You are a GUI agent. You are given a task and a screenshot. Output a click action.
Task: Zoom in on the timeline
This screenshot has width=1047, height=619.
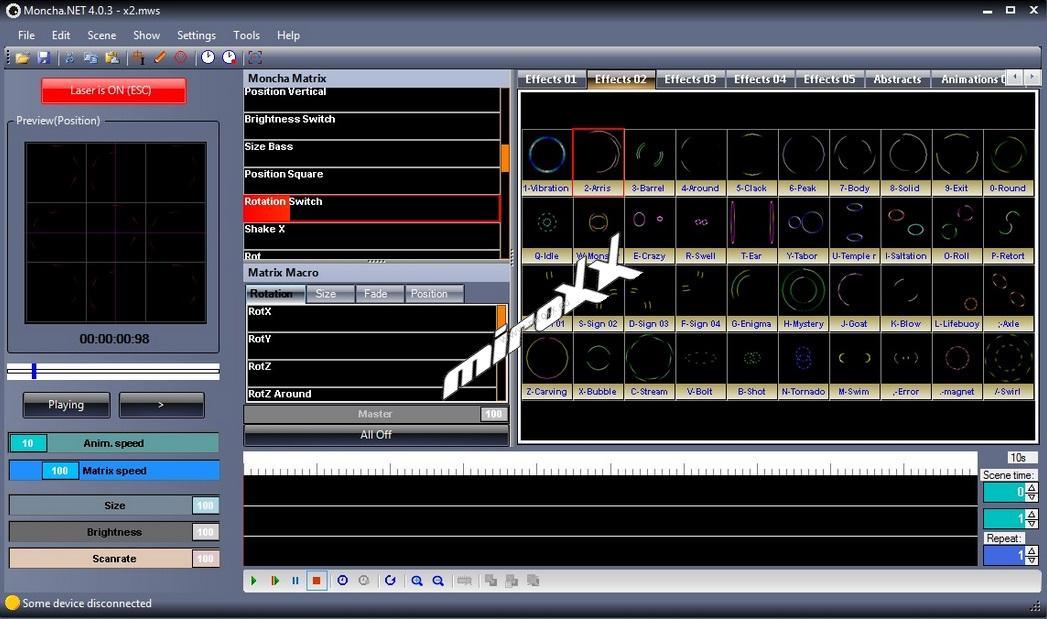(417, 581)
